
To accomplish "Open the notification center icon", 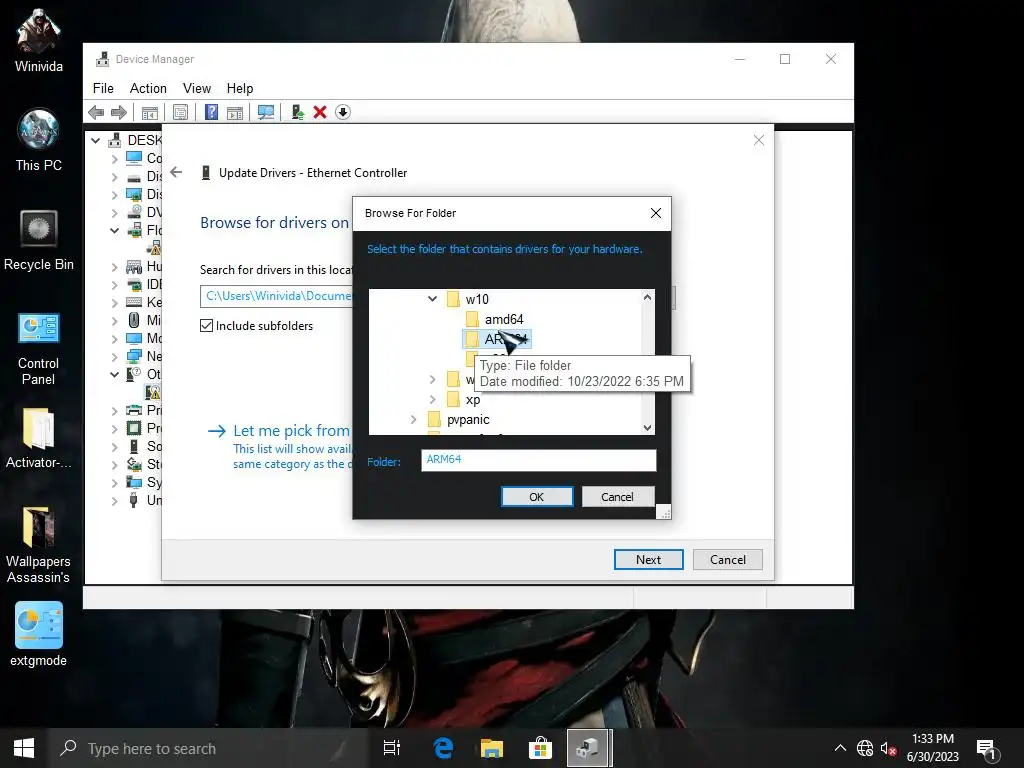I will click(x=987, y=749).
